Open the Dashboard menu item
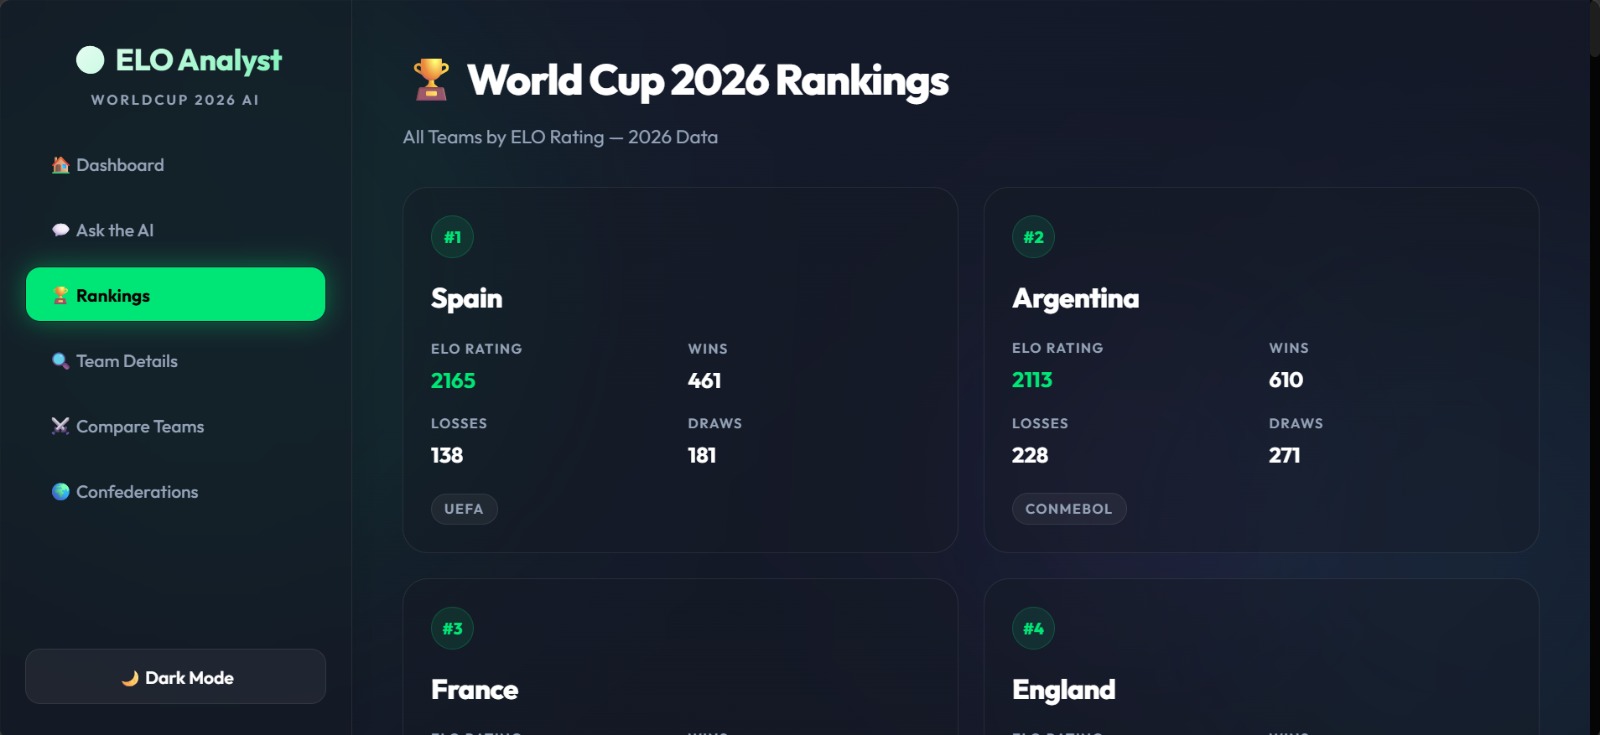Image resolution: width=1600 pixels, height=735 pixels. [175, 165]
